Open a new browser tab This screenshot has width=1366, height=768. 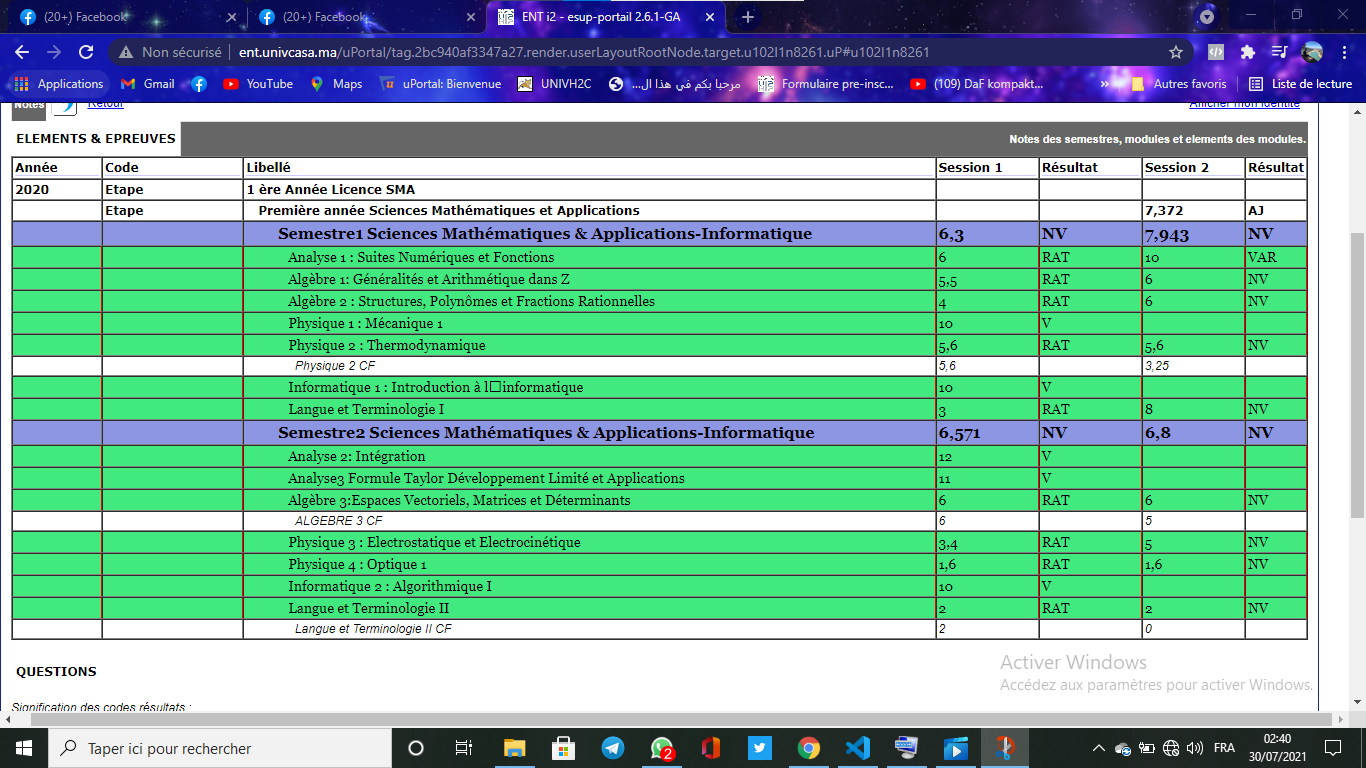pos(748,17)
